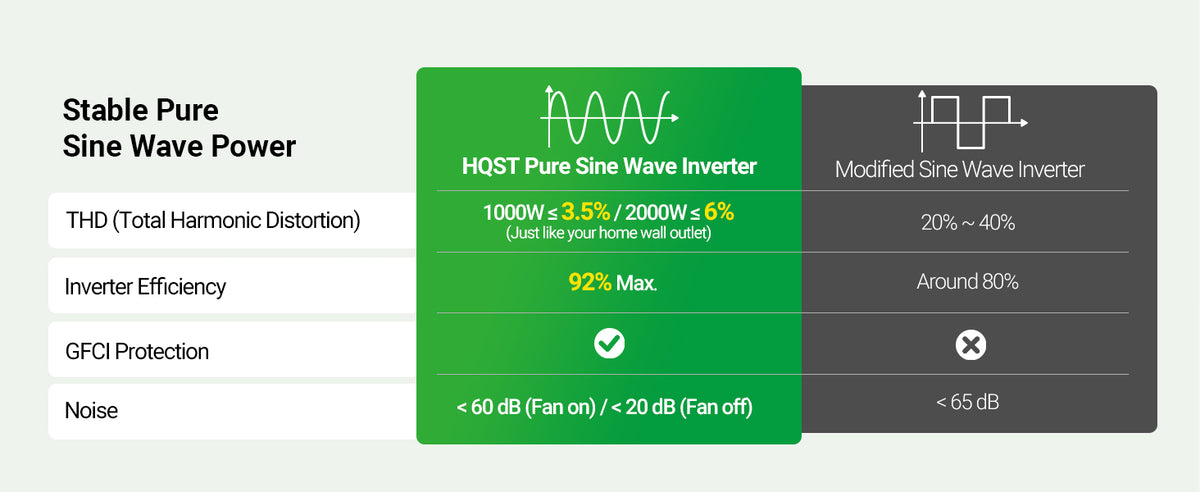Click the Noise row label

91,410
